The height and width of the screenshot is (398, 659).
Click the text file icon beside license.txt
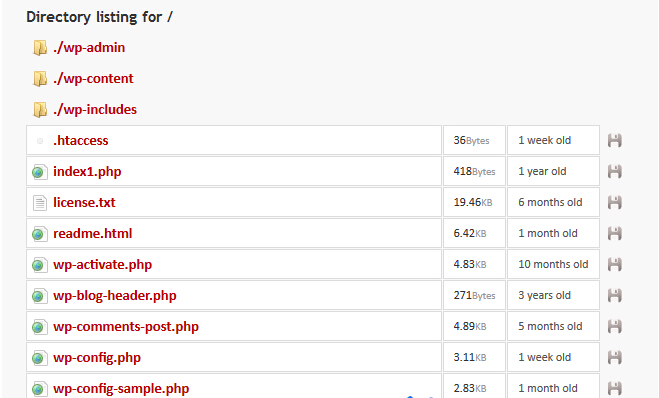[40, 203]
